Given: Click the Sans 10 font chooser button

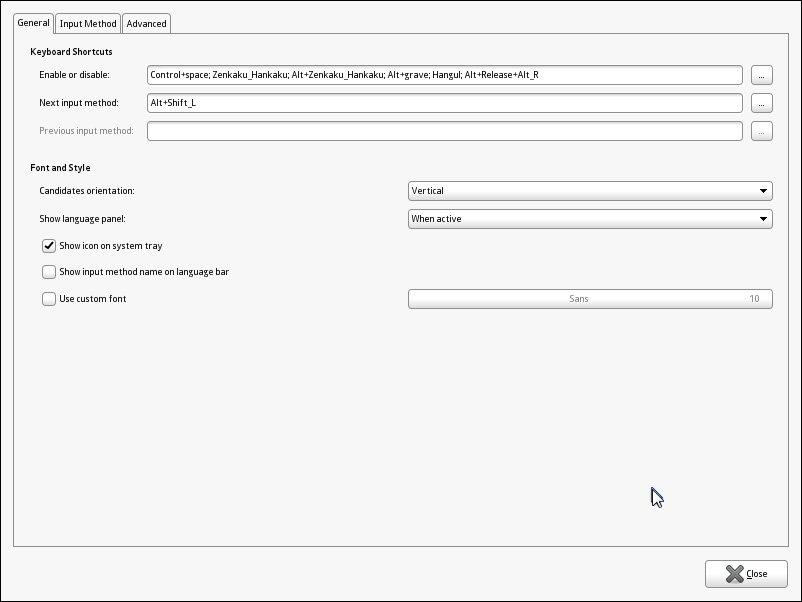Looking at the screenshot, I should (590, 299).
